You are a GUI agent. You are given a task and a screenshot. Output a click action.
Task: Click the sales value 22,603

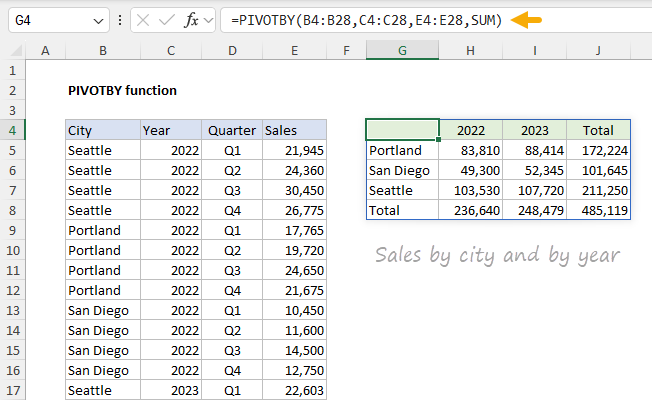pos(294,390)
